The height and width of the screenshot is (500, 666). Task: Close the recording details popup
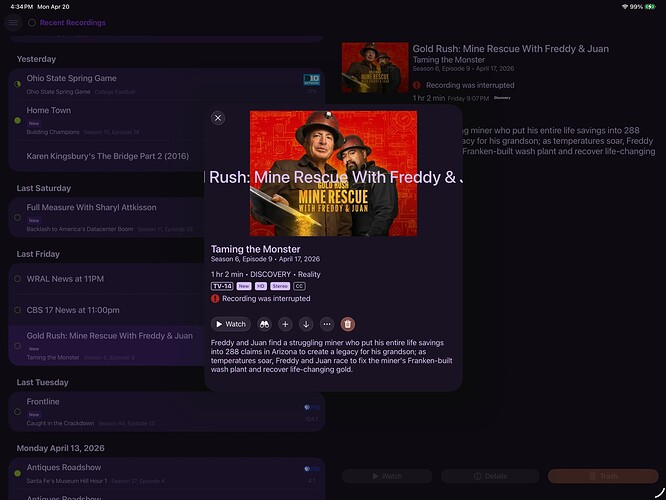218,118
